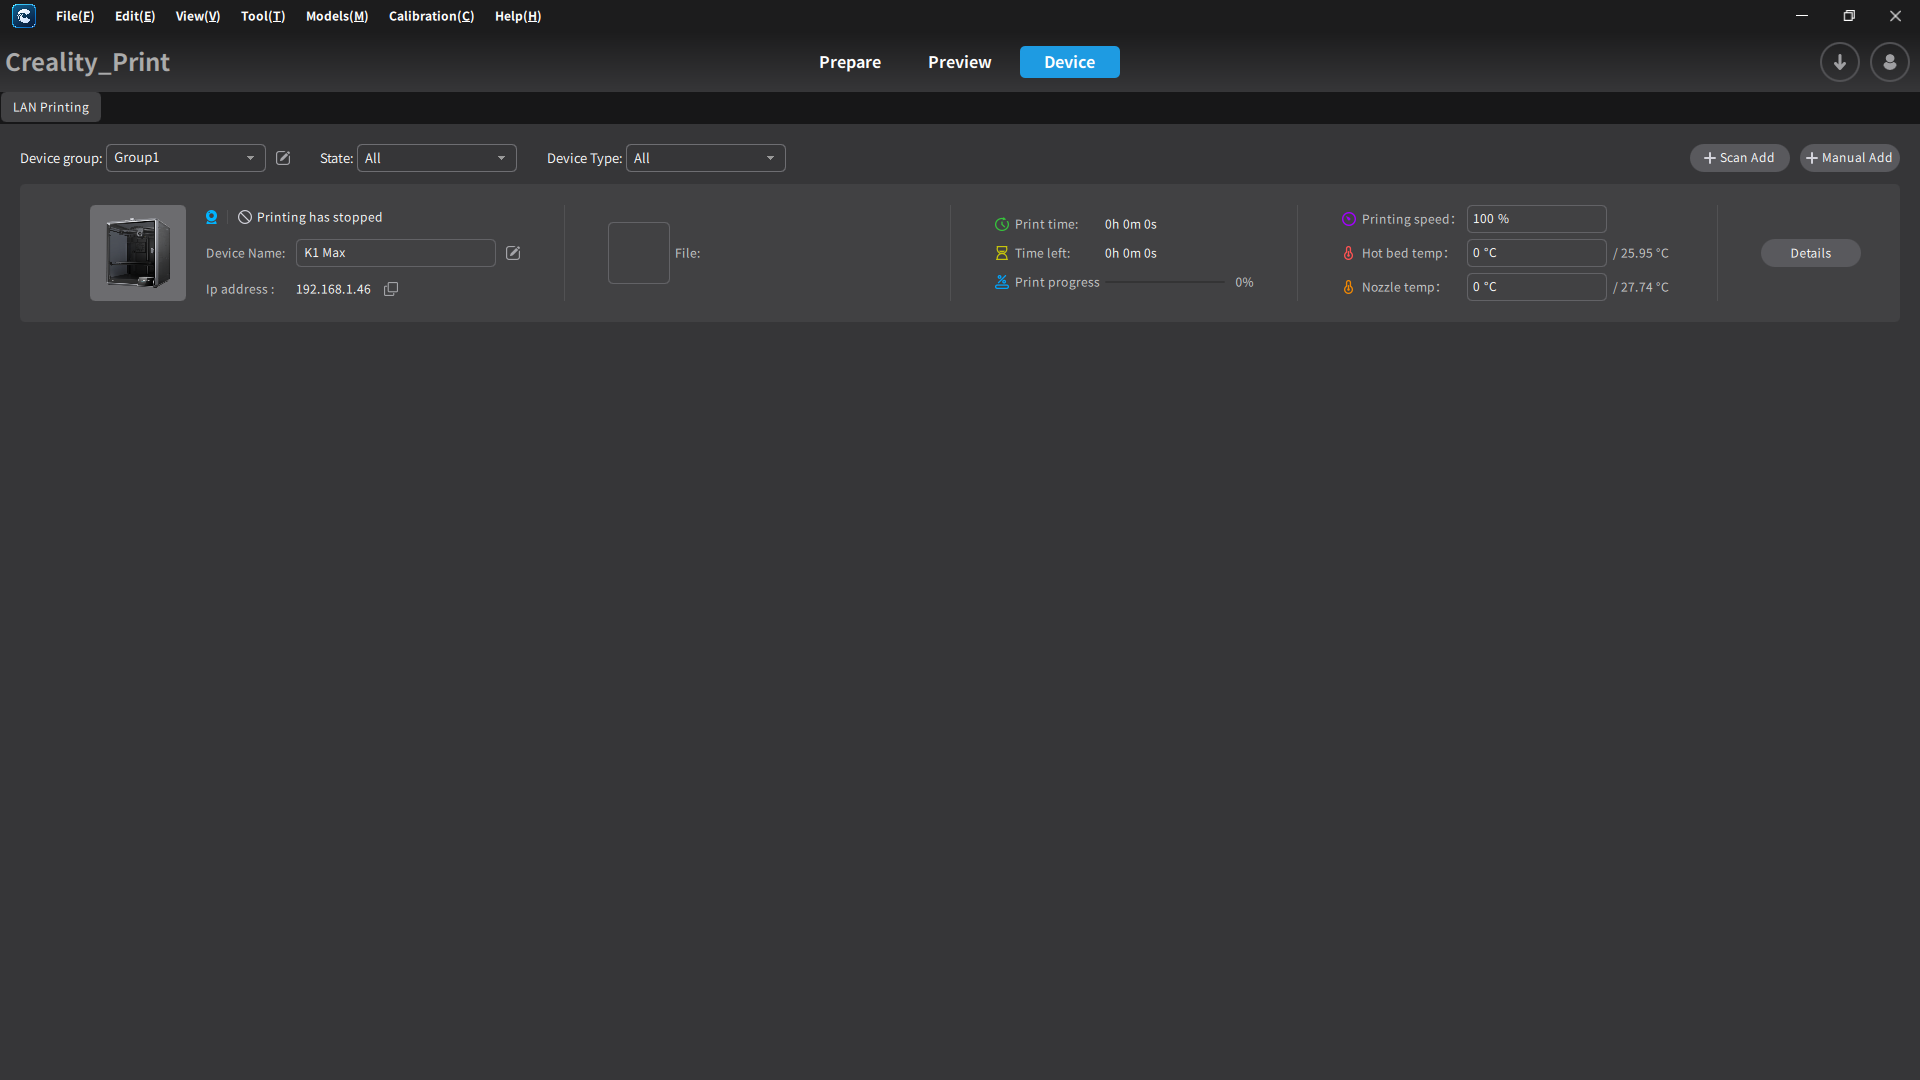
Task: Open the Tool menu
Action: [x=263, y=16]
